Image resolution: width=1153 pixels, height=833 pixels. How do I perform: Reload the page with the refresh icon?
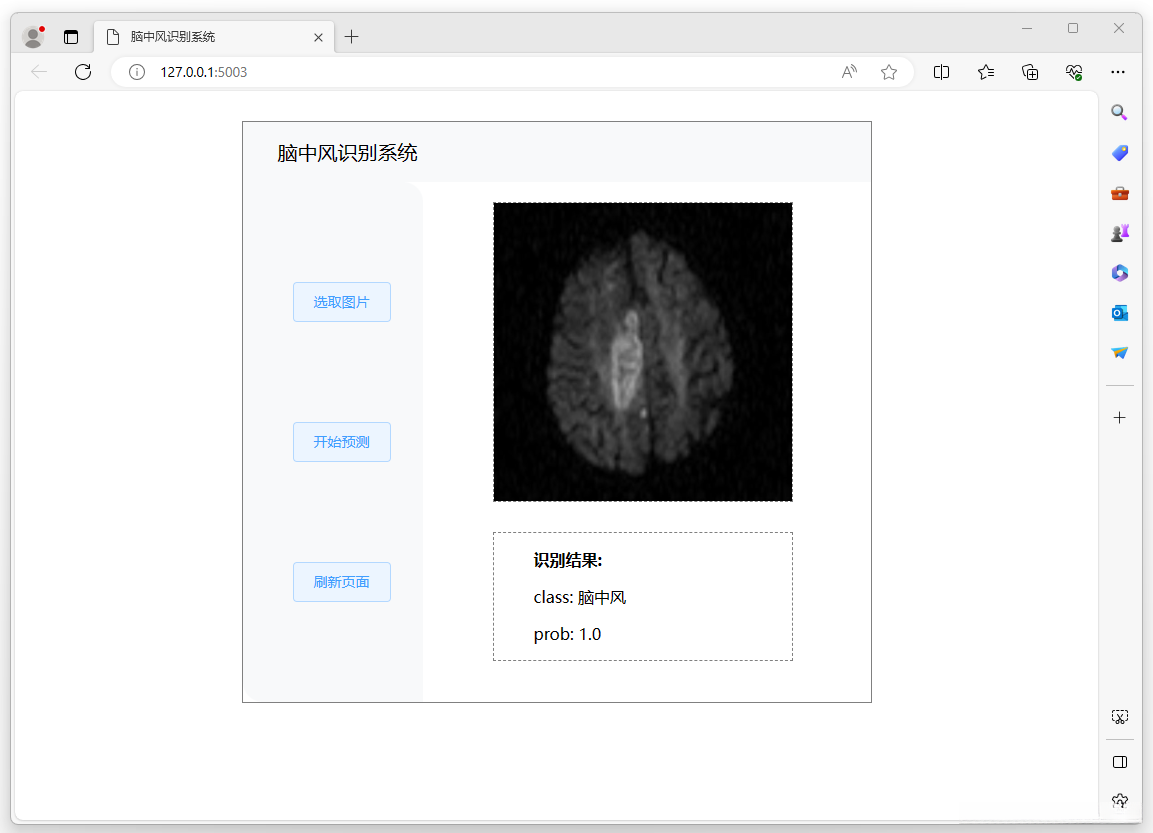click(x=83, y=72)
